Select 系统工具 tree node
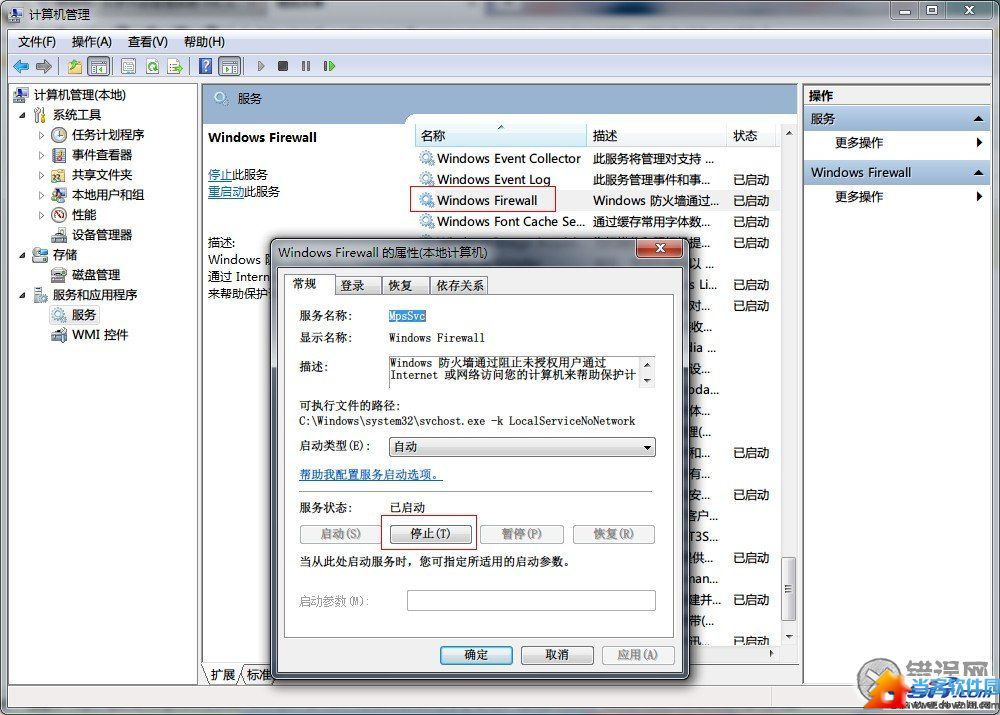1000x715 pixels. 77,115
